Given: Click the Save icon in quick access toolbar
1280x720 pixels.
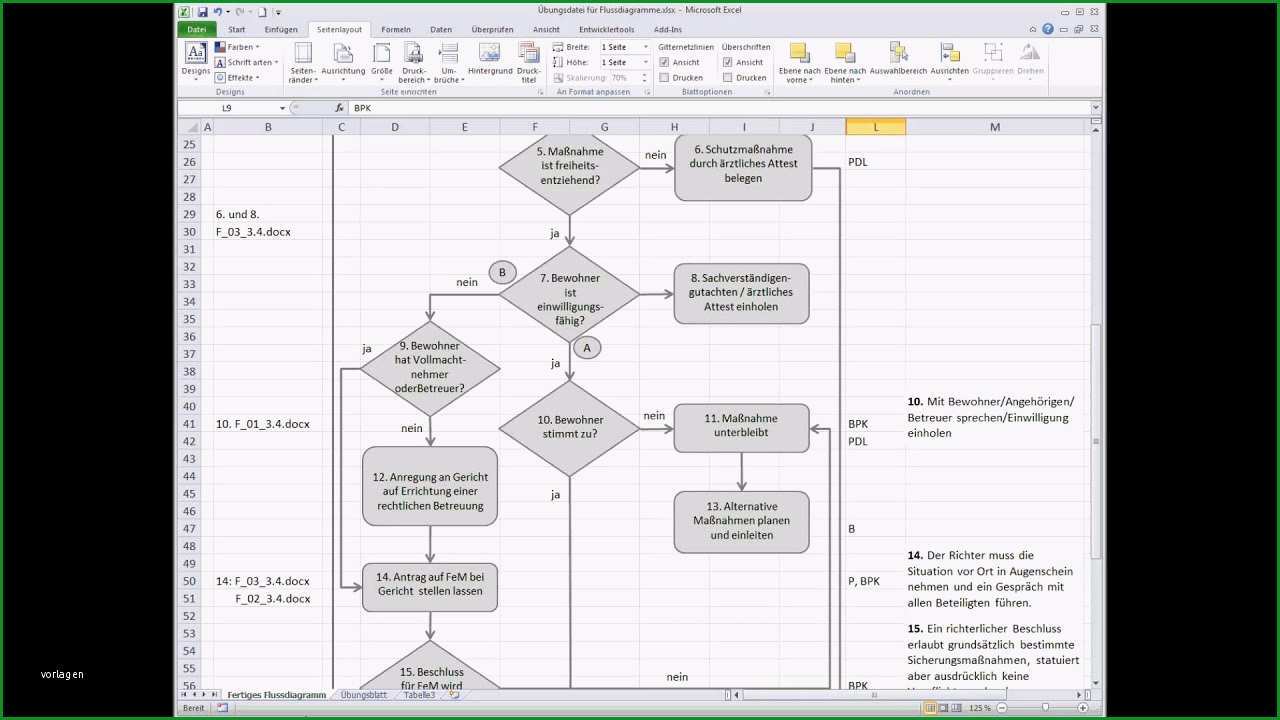Looking at the screenshot, I should [202, 12].
